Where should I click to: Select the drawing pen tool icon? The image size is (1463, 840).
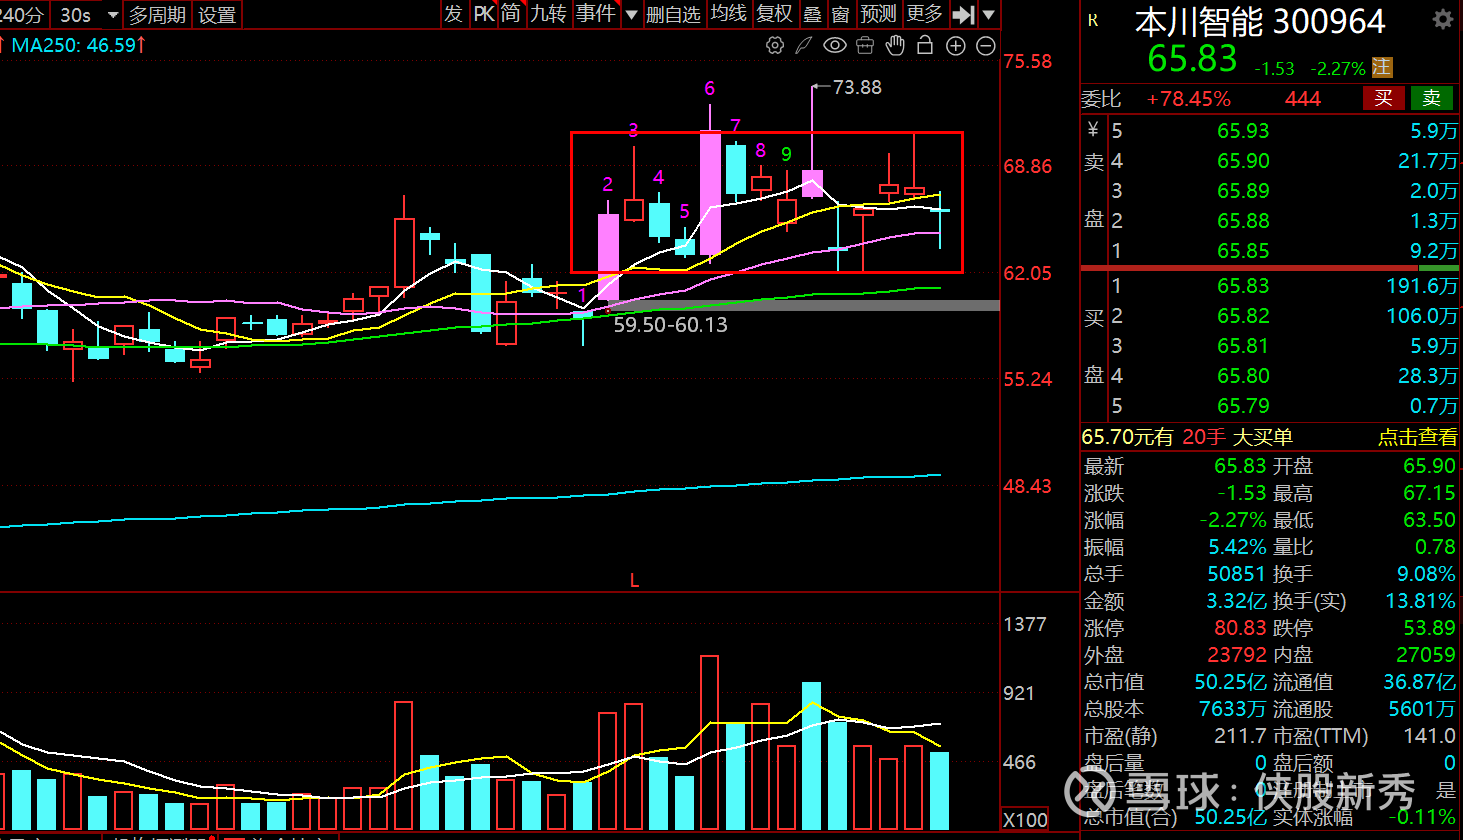tap(804, 45)
